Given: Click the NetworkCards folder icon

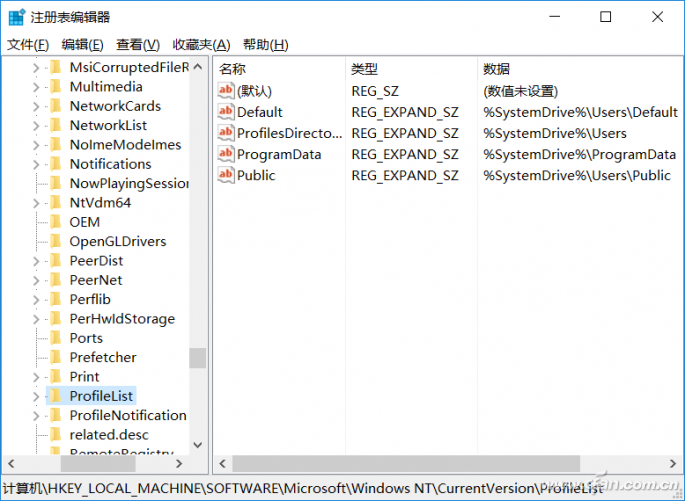Looking at the screenshot, I should click(x=56, y=106).
